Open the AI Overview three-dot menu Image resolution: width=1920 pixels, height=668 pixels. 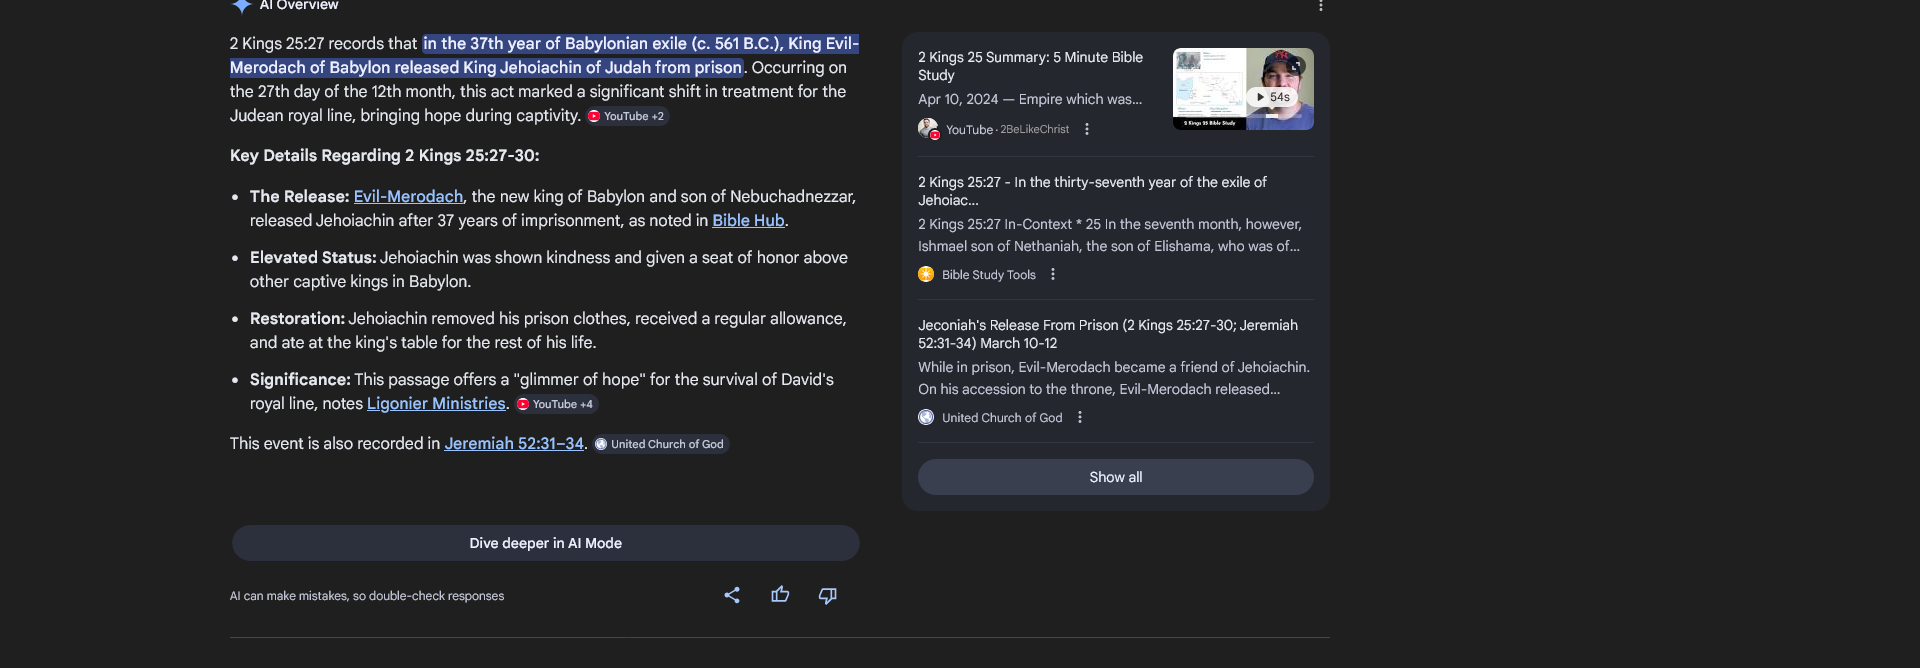coord(1320,5)
